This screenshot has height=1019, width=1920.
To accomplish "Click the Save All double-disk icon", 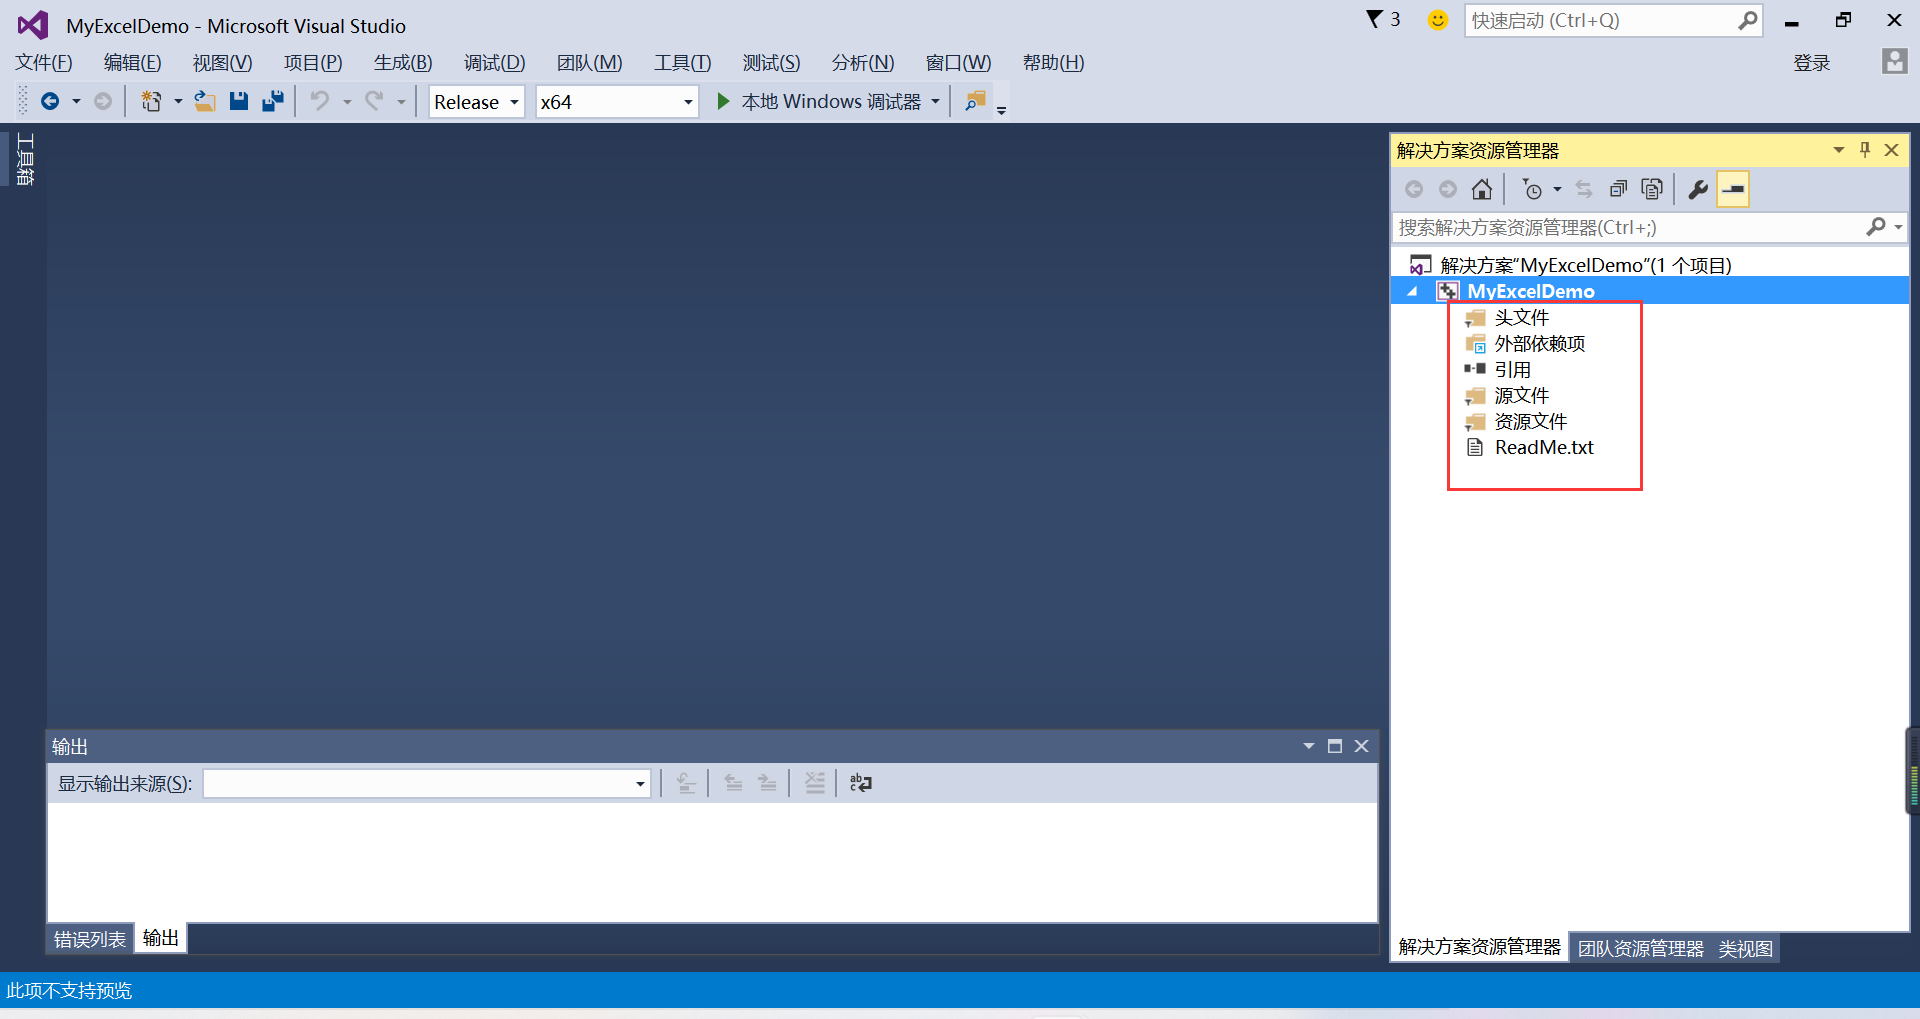I will coord(273,102).
